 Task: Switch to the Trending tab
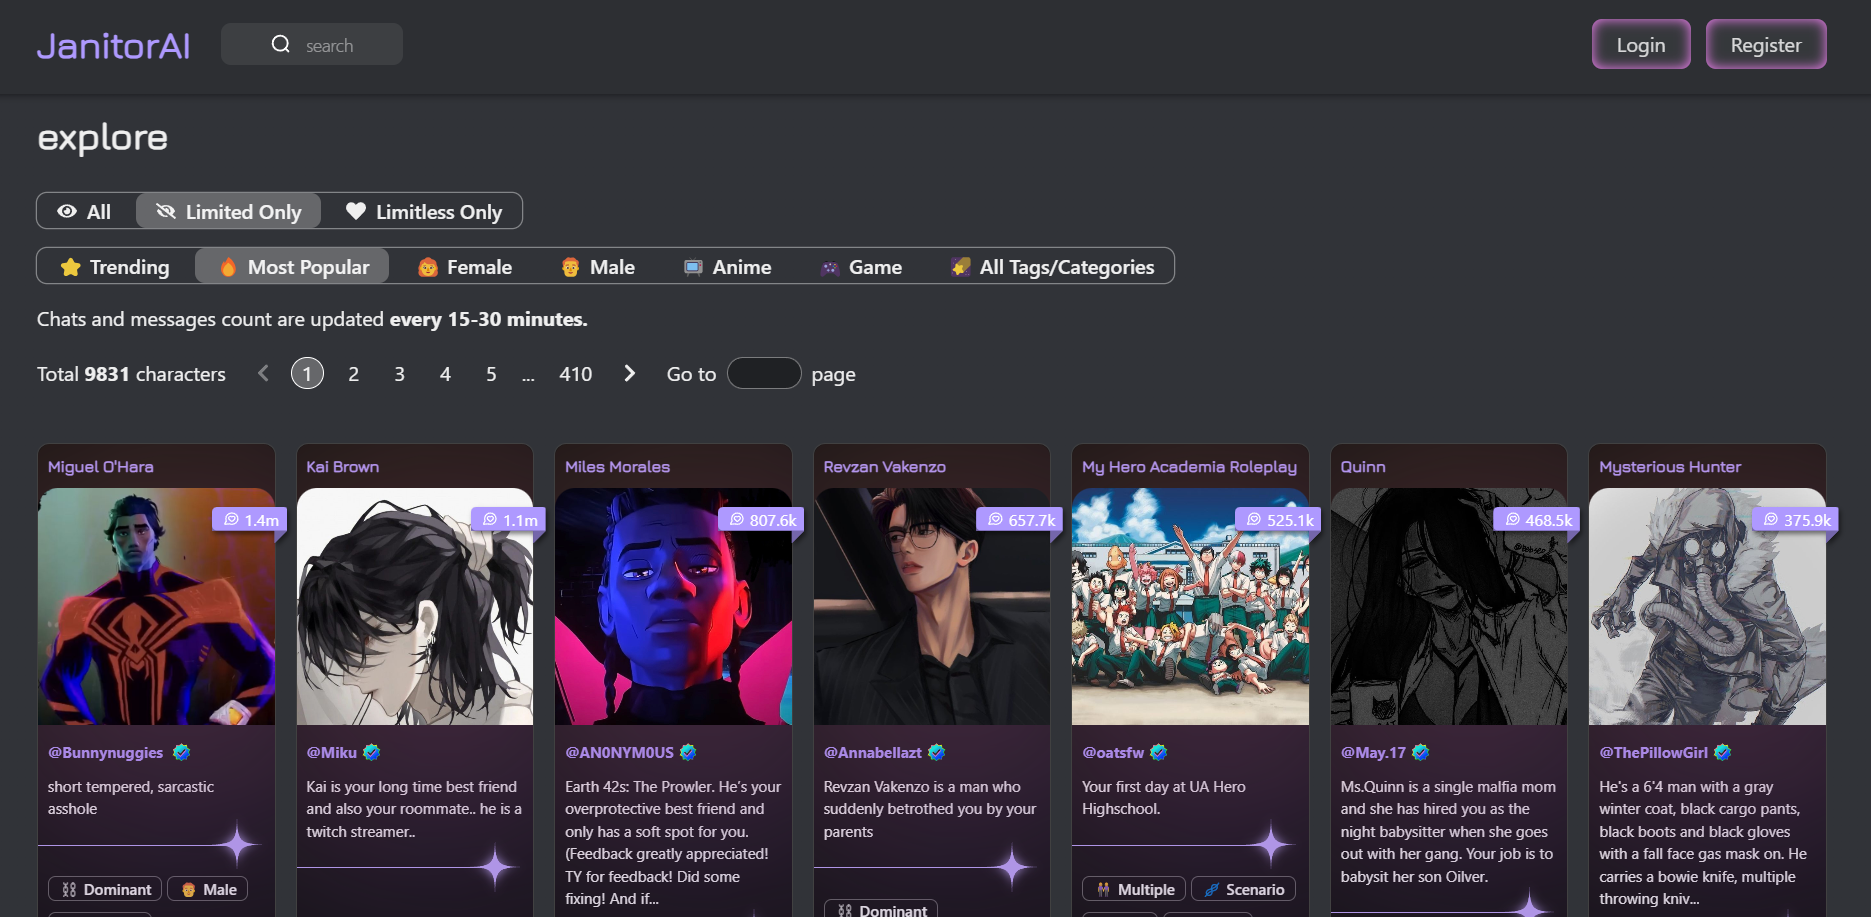(x=115, y=267)
